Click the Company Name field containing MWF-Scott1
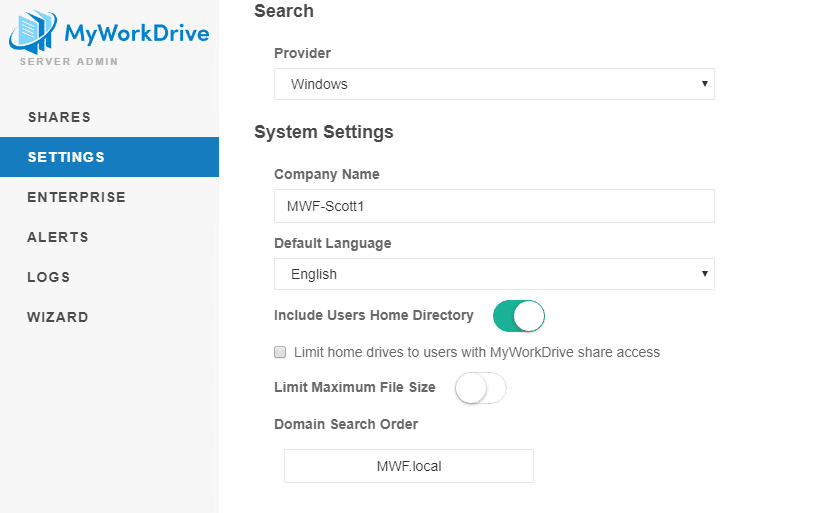831x513 pixels. tap(494, 206)
